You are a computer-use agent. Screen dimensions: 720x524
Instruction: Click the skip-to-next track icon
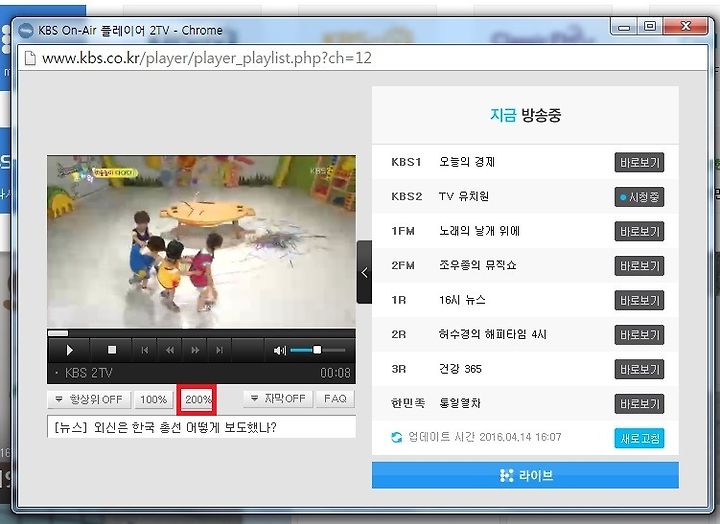pos(219,350)
